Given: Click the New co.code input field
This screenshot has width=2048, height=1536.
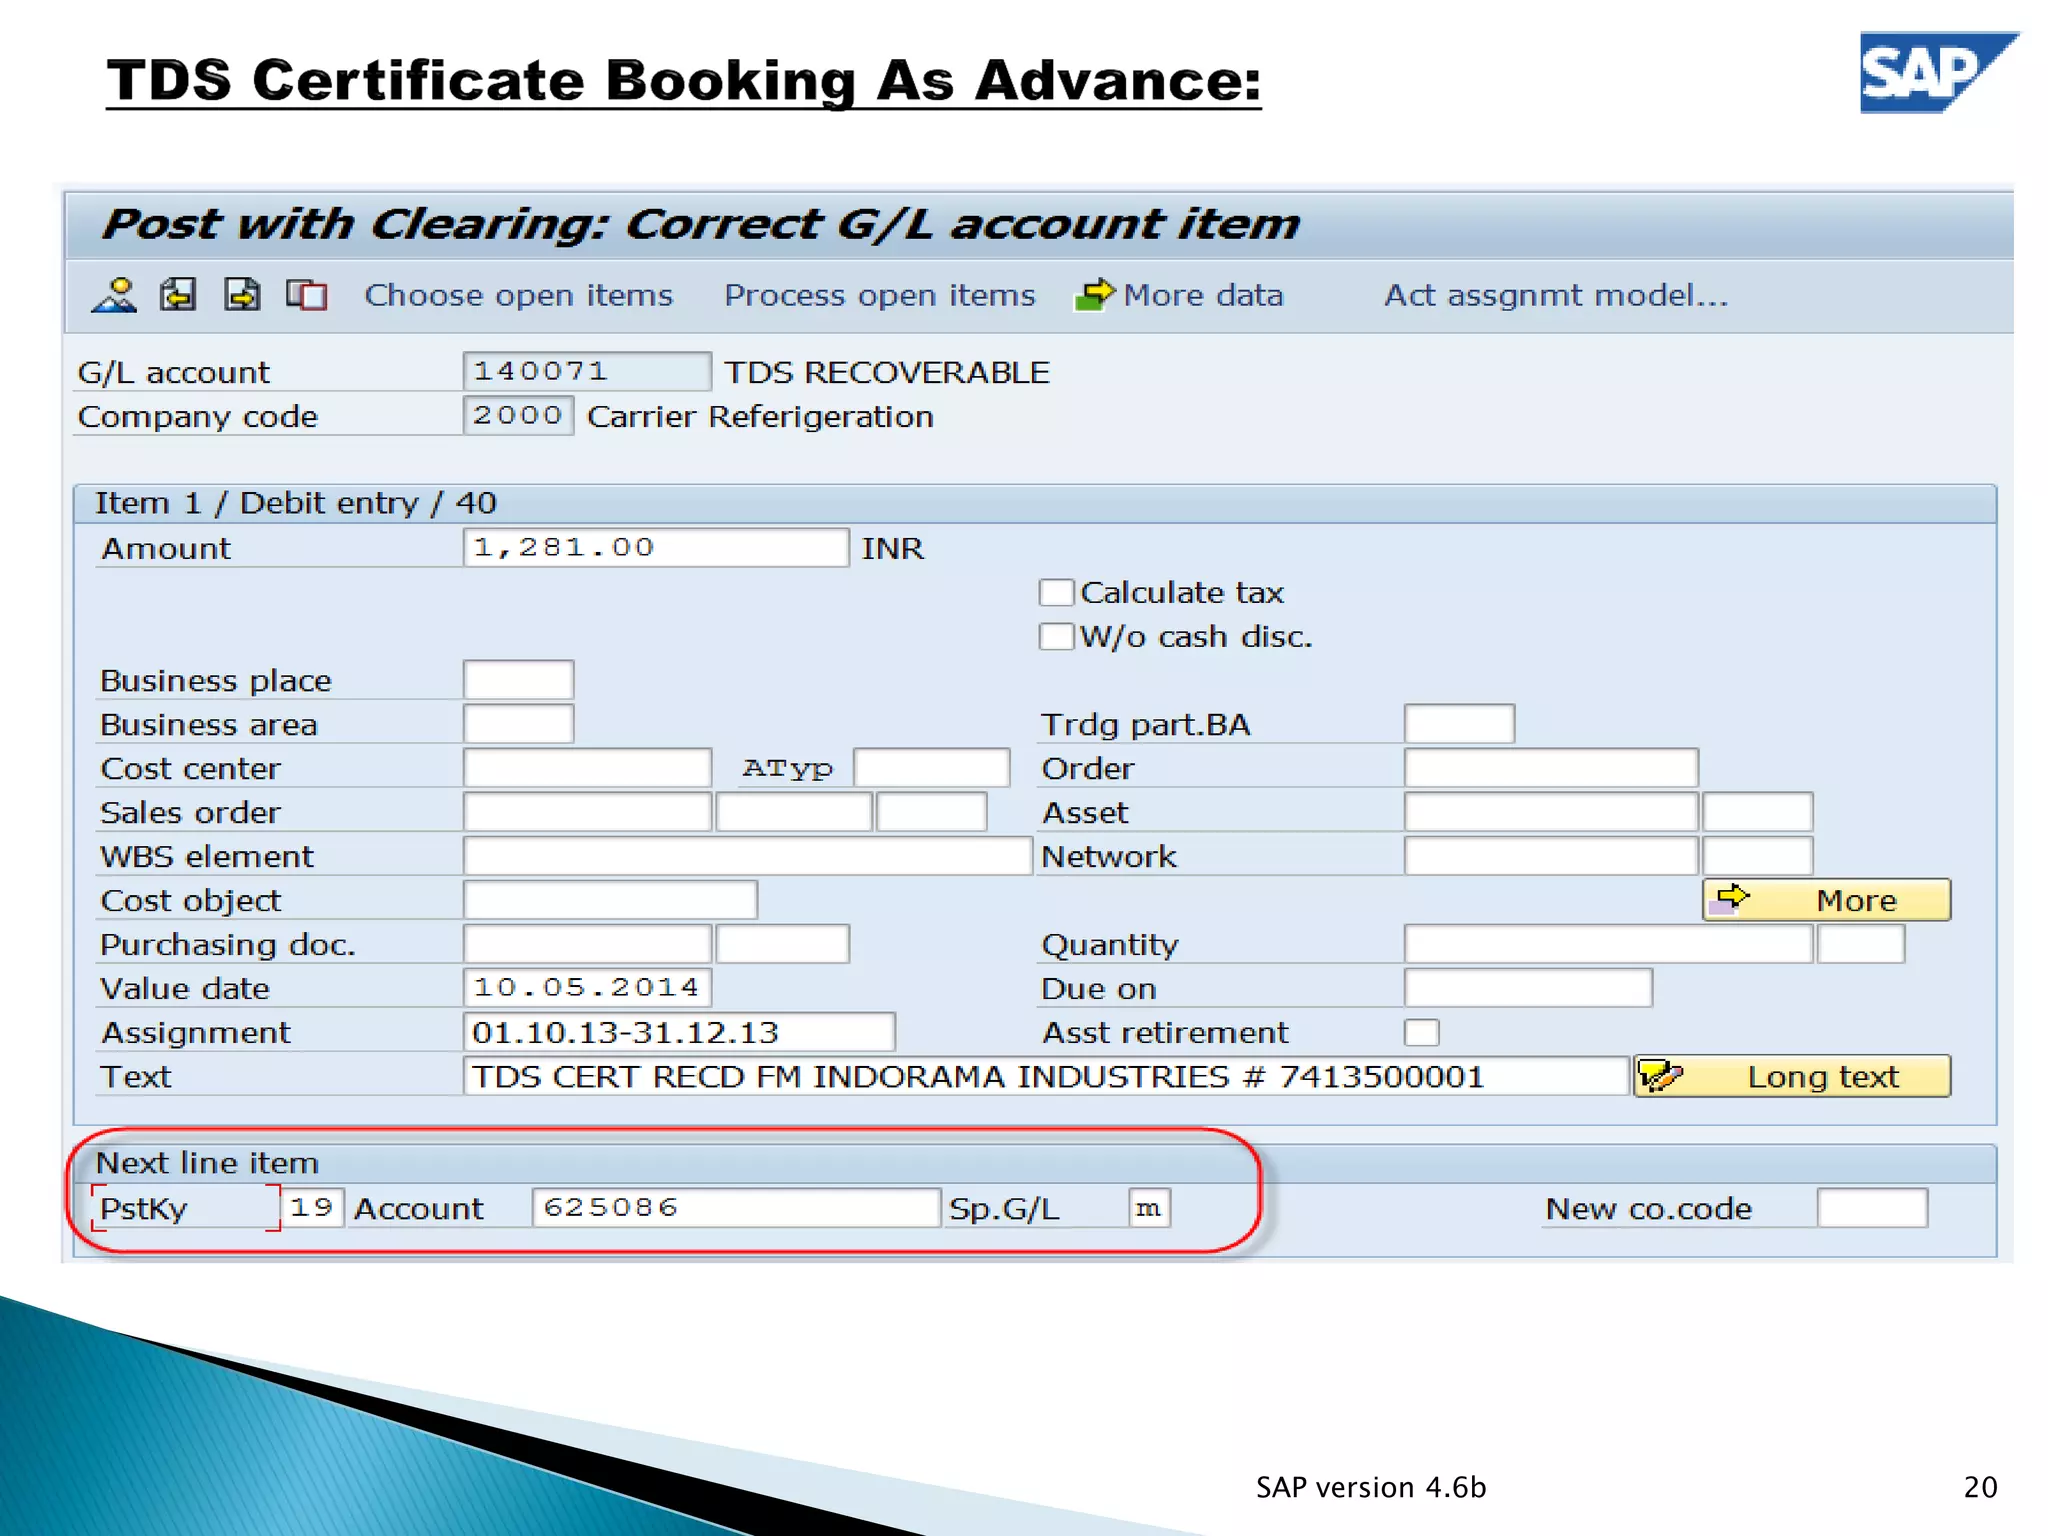Looking at the screenshot, I should pyautogui.click(x=1872, y=1208).
